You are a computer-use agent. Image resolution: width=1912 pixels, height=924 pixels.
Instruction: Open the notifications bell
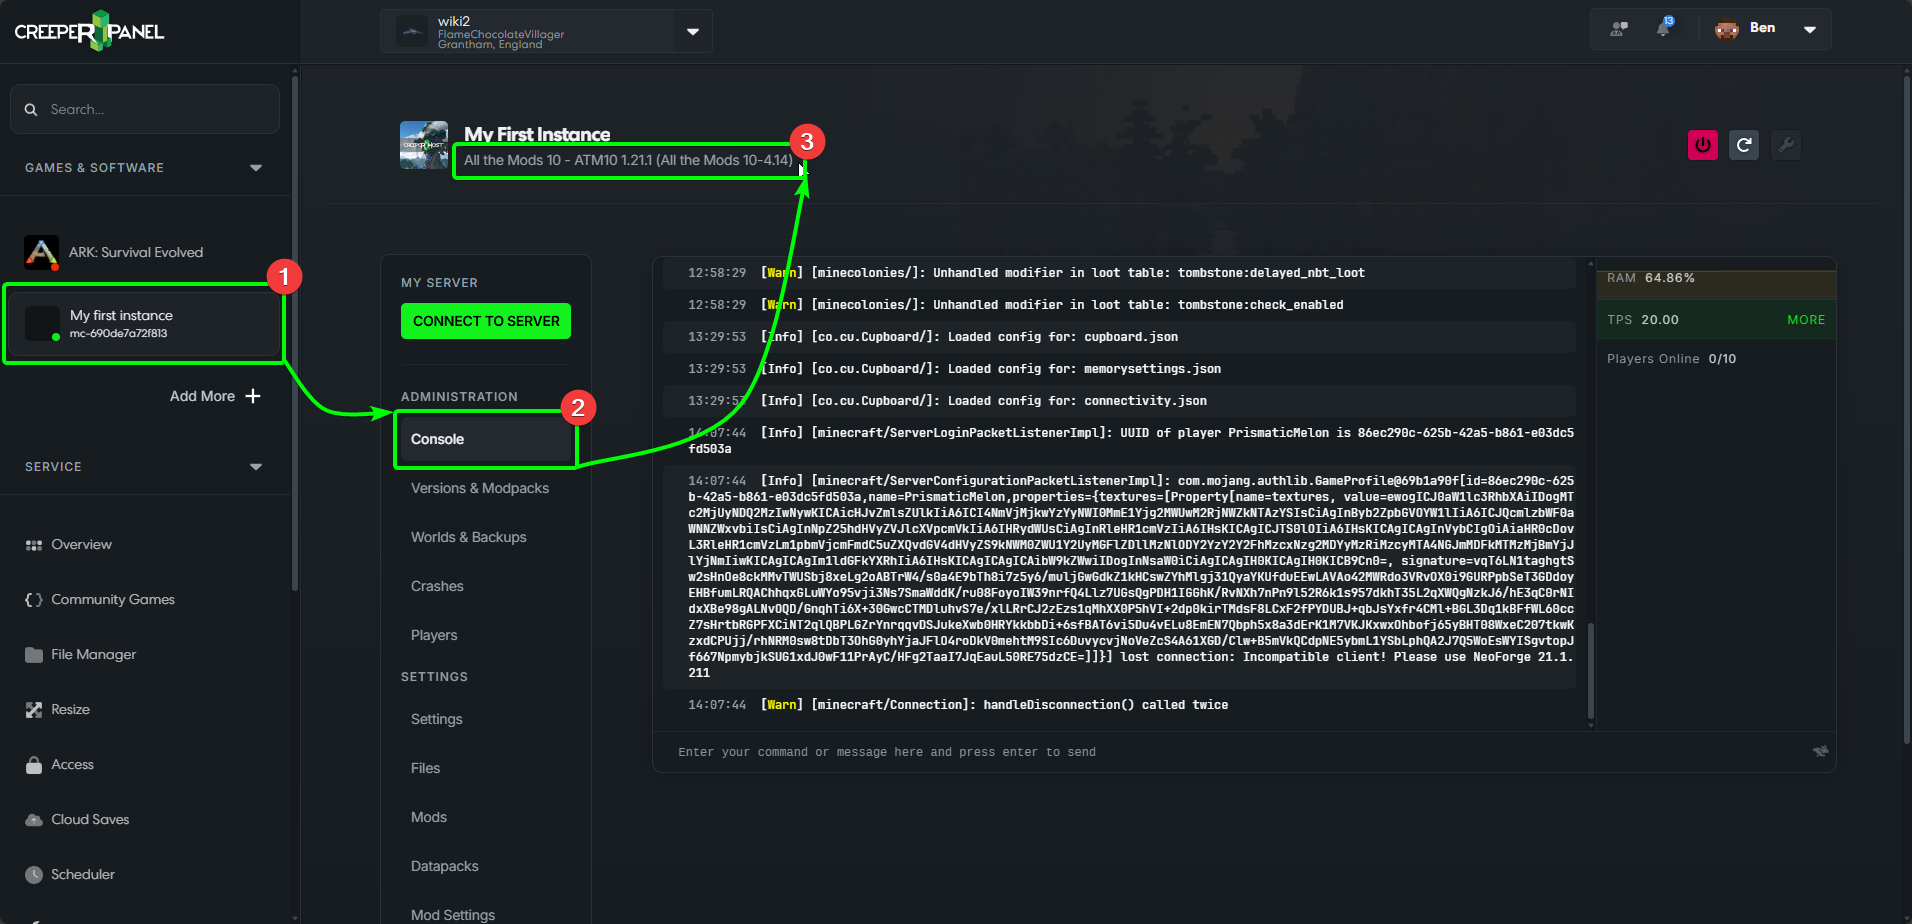[1663, 28]
